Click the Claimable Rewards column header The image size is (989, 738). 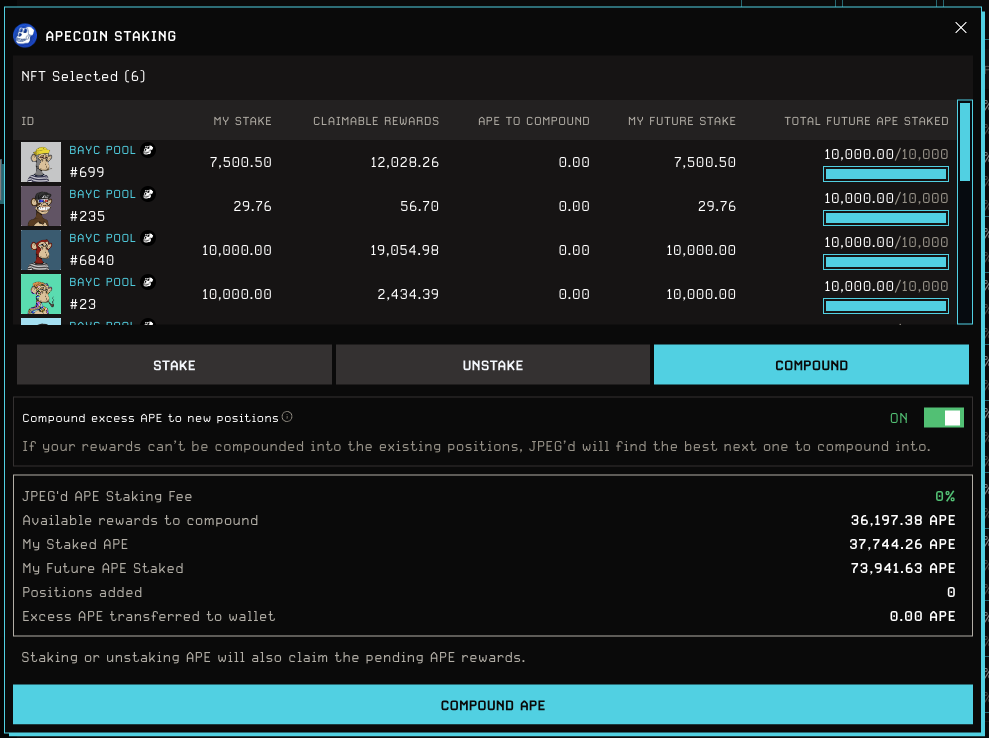click(x=376, y=121)
